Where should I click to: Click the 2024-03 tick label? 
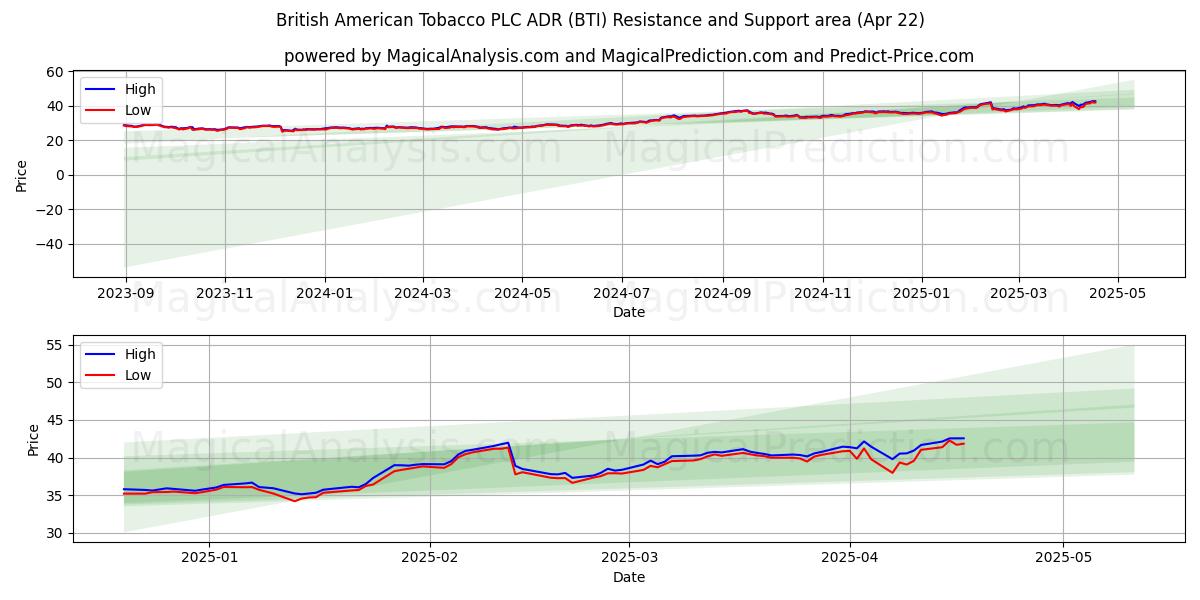click(423, 294)
